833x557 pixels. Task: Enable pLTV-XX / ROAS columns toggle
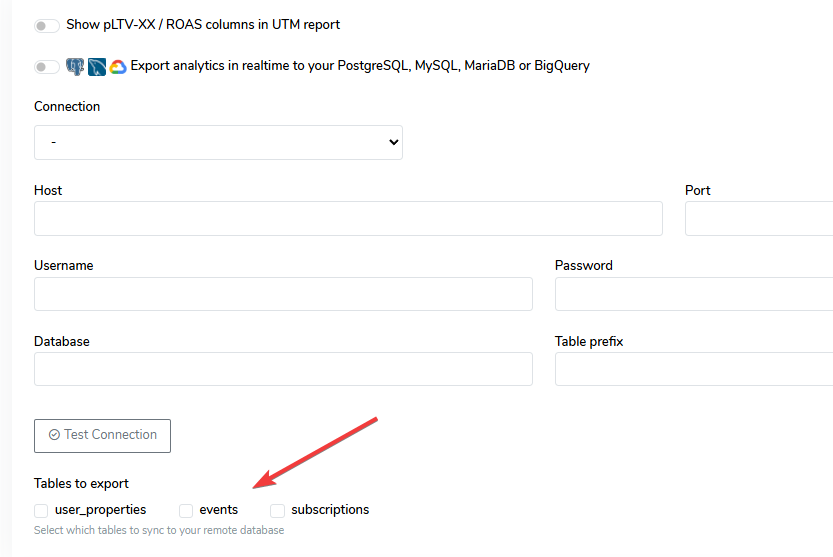pos(47,26)
